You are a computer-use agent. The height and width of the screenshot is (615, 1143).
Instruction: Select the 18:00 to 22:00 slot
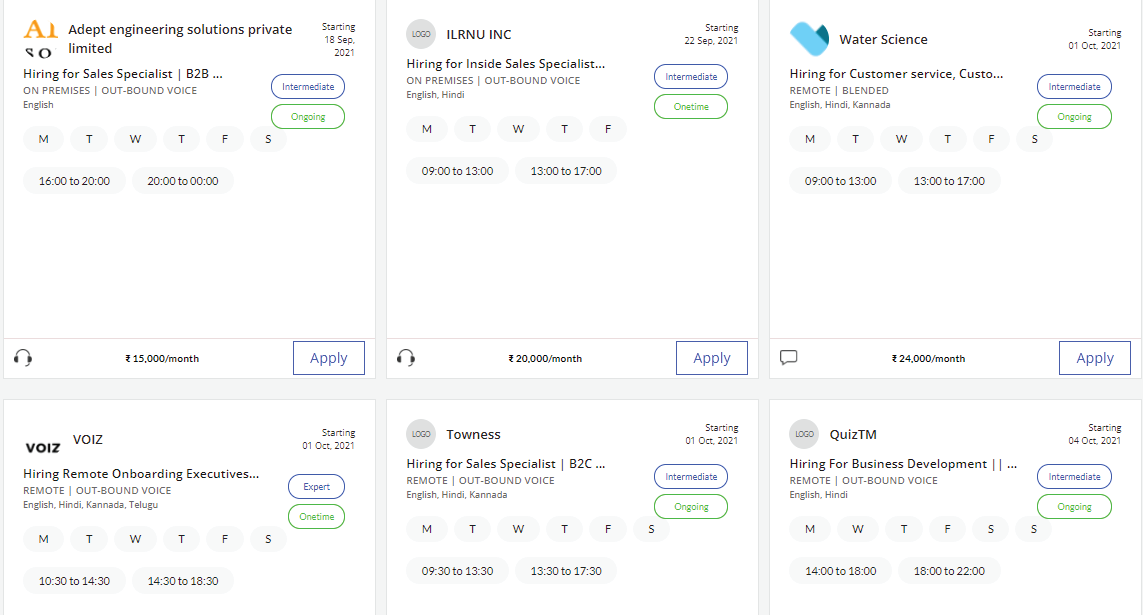pyautogui.click(x=949, y=571)
